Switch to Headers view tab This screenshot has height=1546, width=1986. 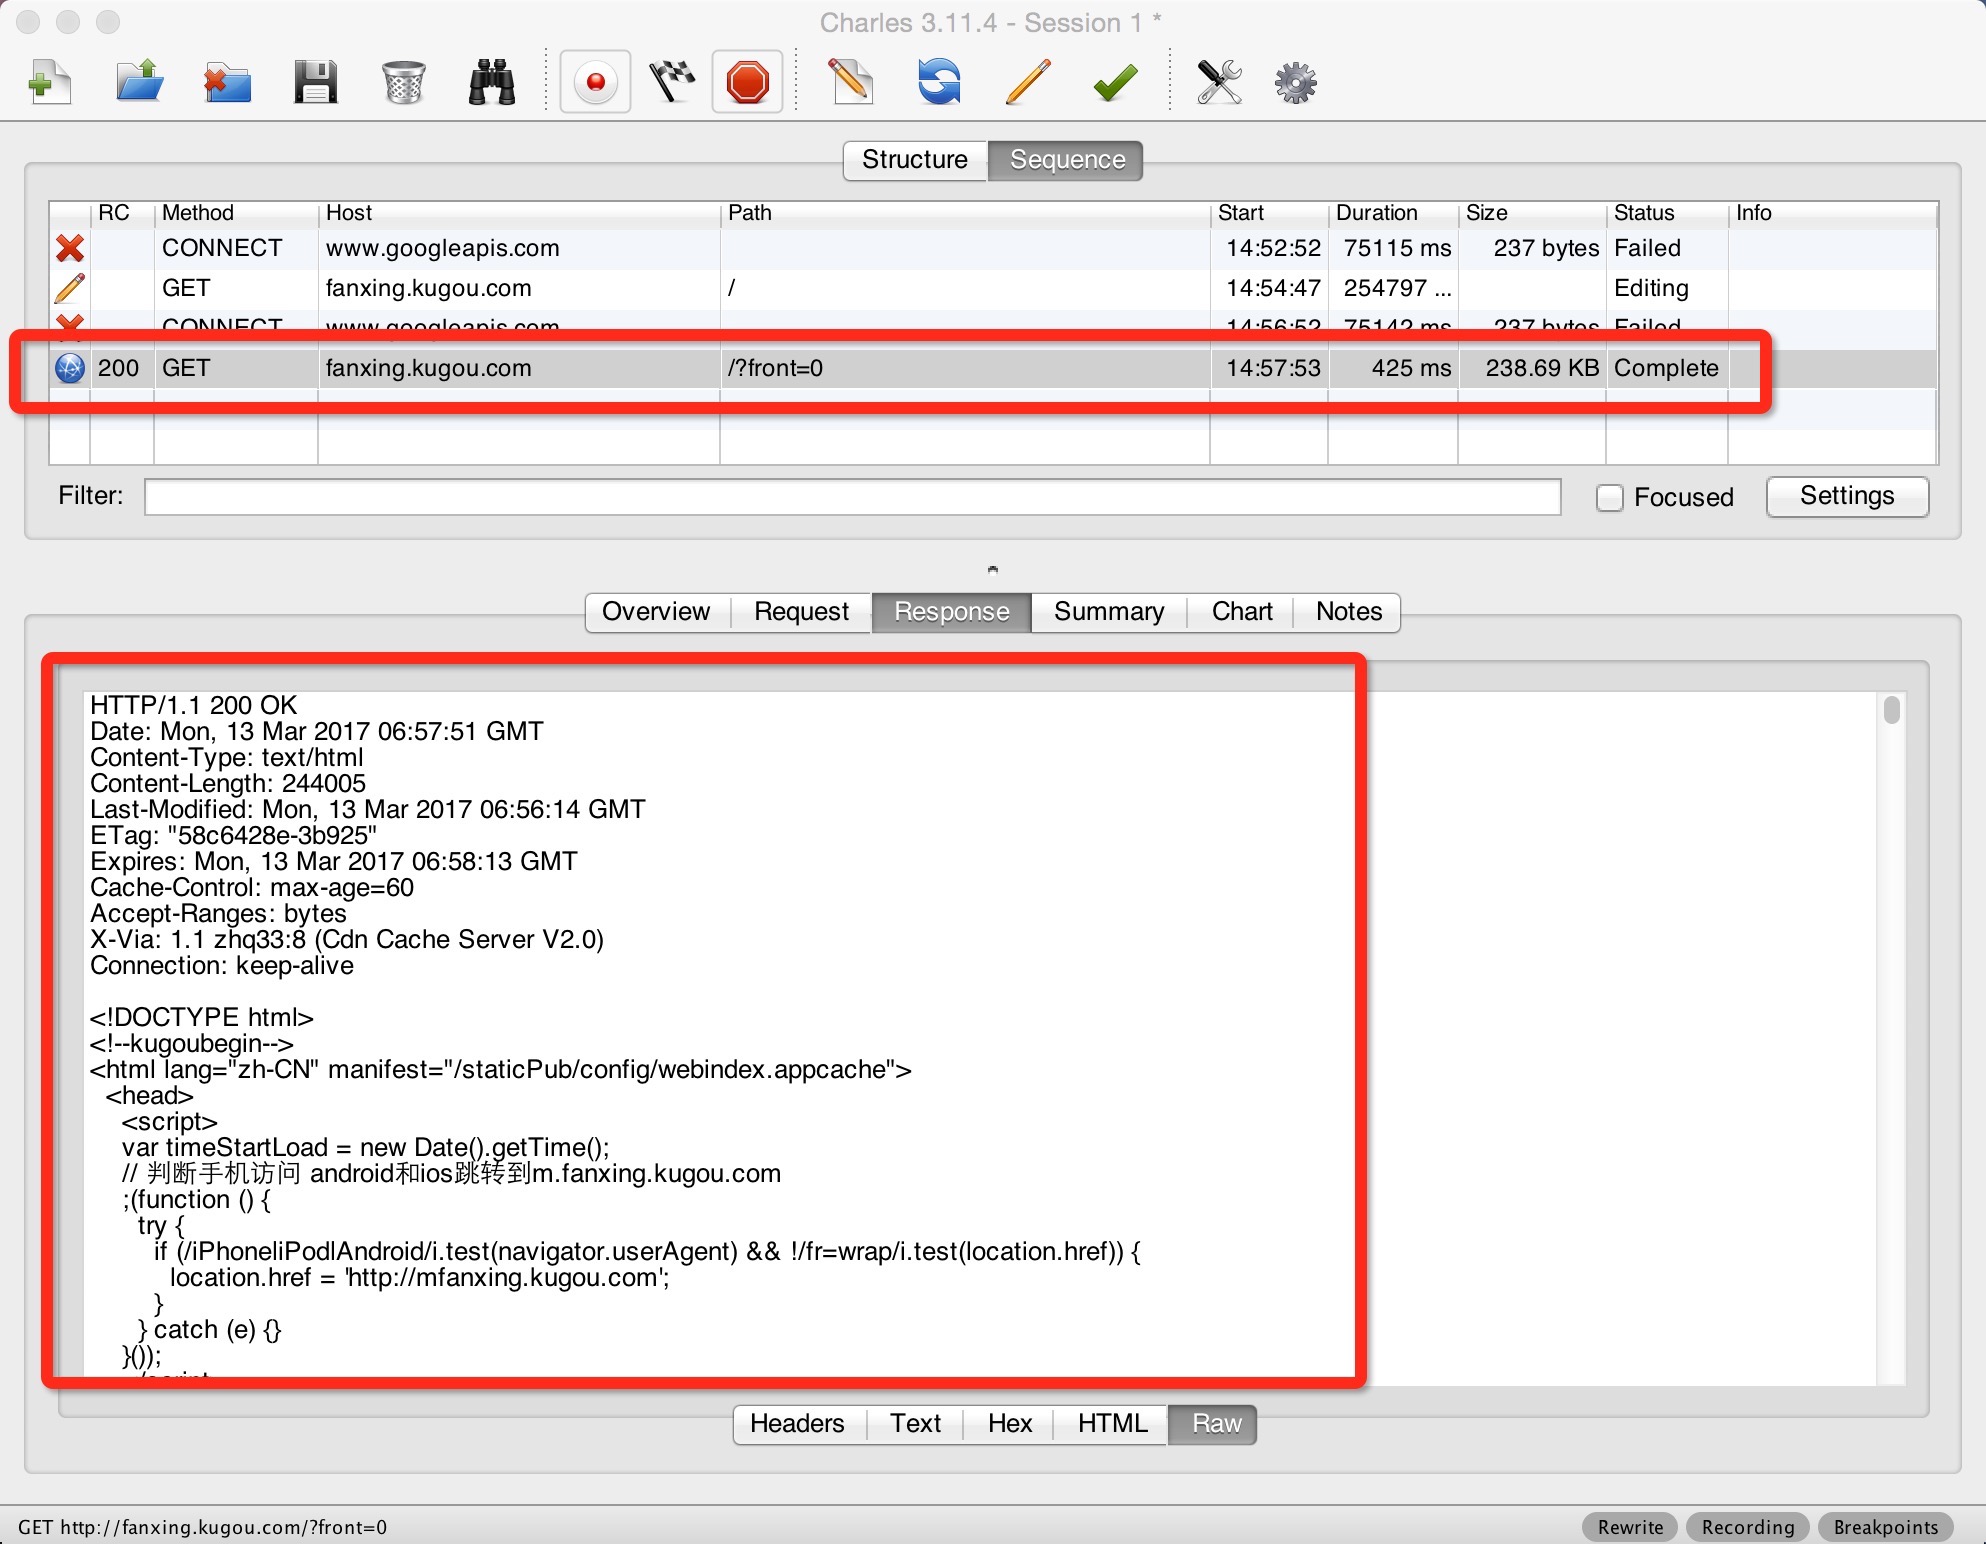click(797, 1424)
